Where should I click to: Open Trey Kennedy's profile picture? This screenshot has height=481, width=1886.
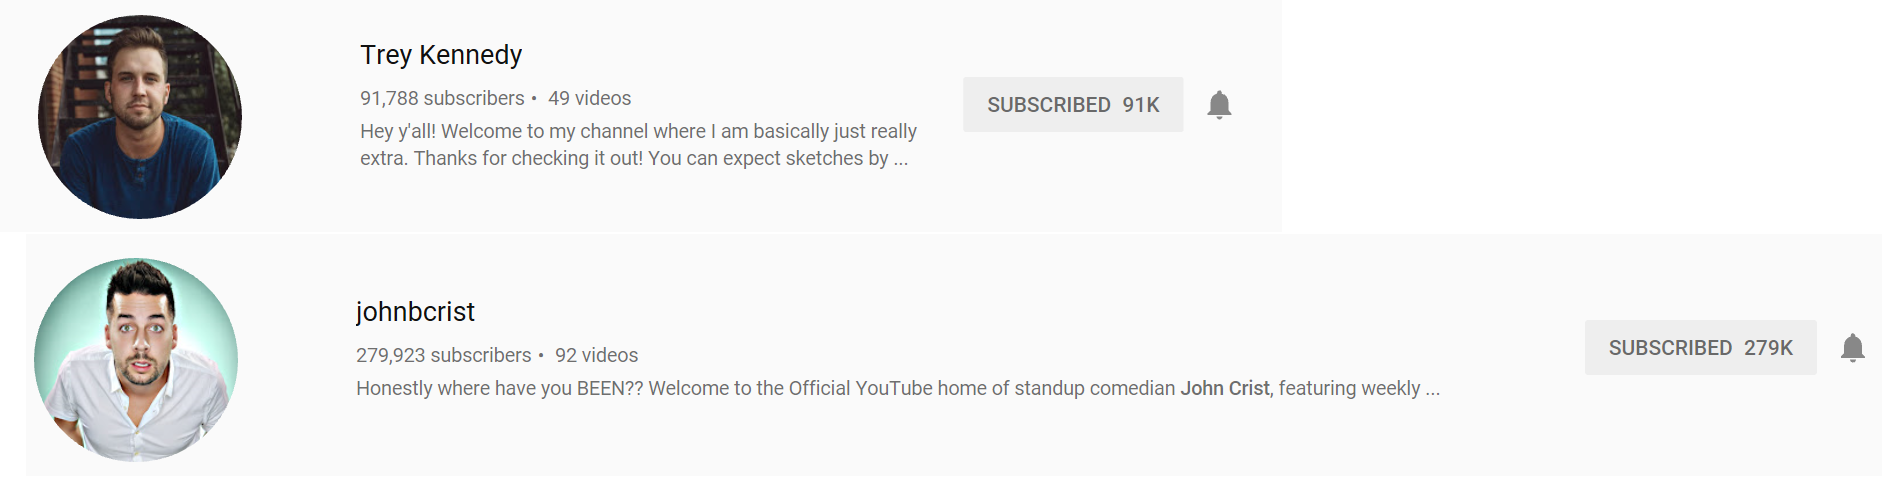[140, 117]
